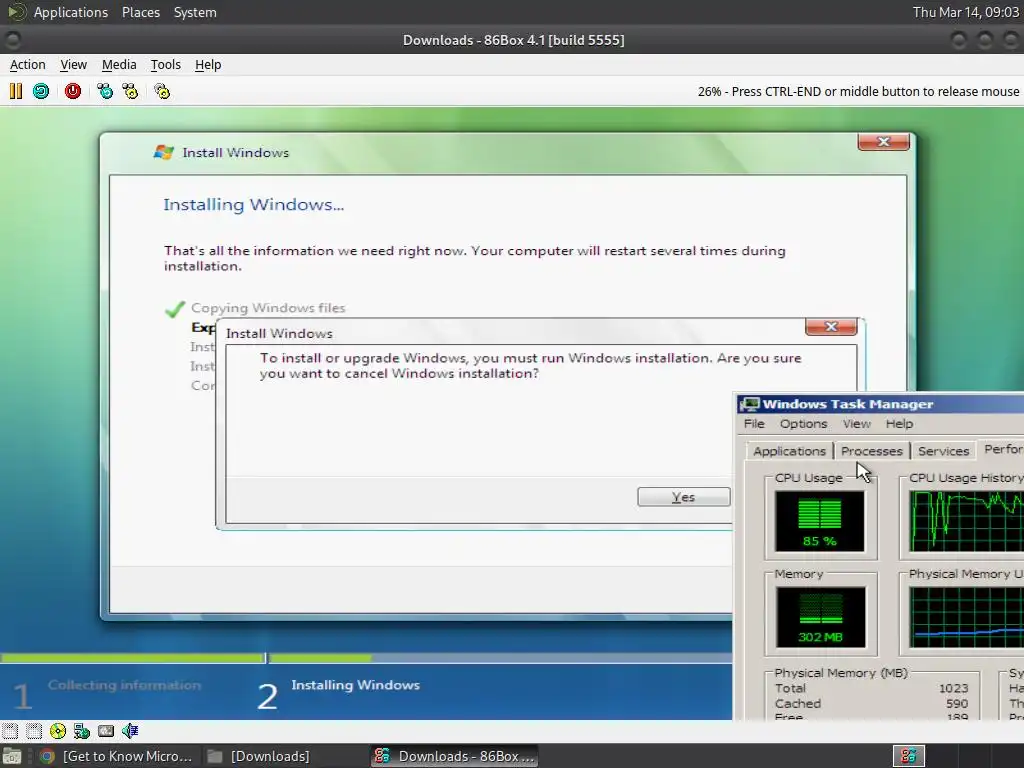The width and height of the screenshot is (1024, 768).
Task: Click the show desktop icon in panel
Action: 11,756
